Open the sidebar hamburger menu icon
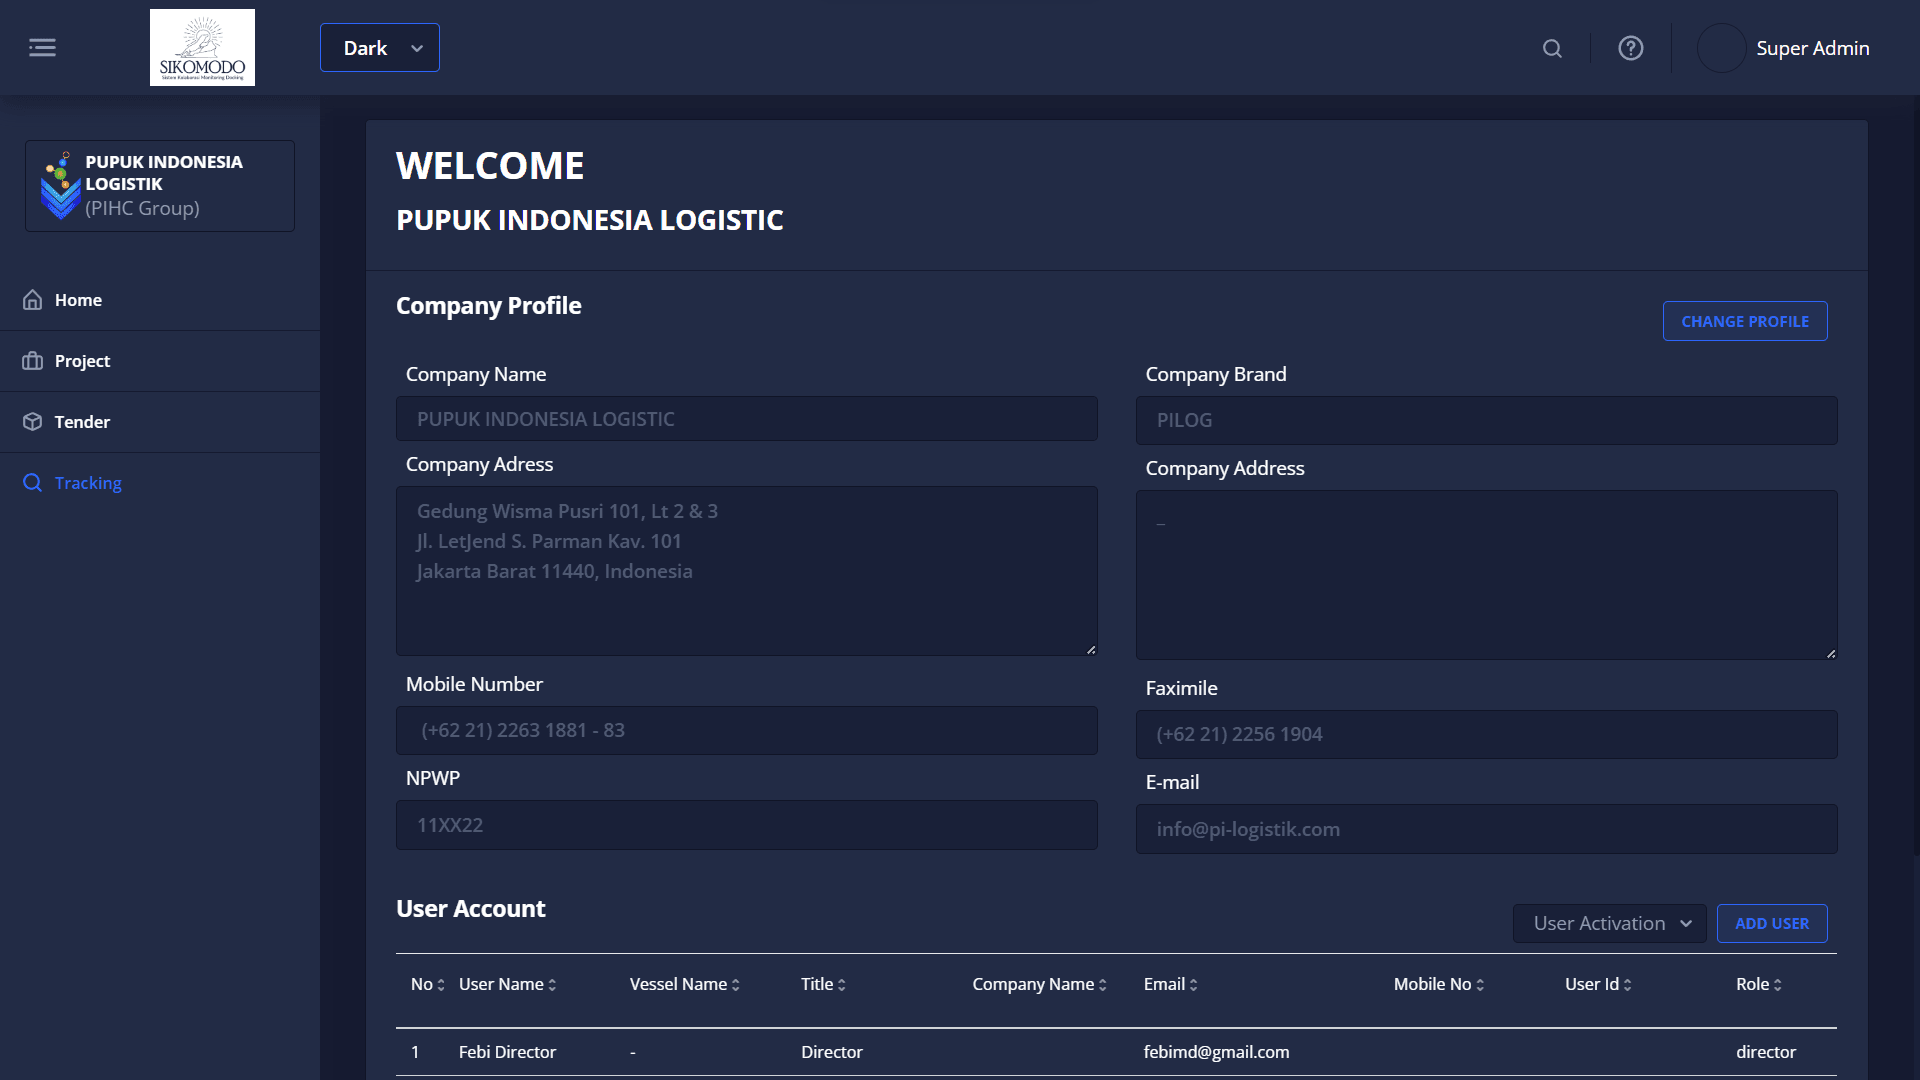The image size is (1920, 1080). click(43, 47)
